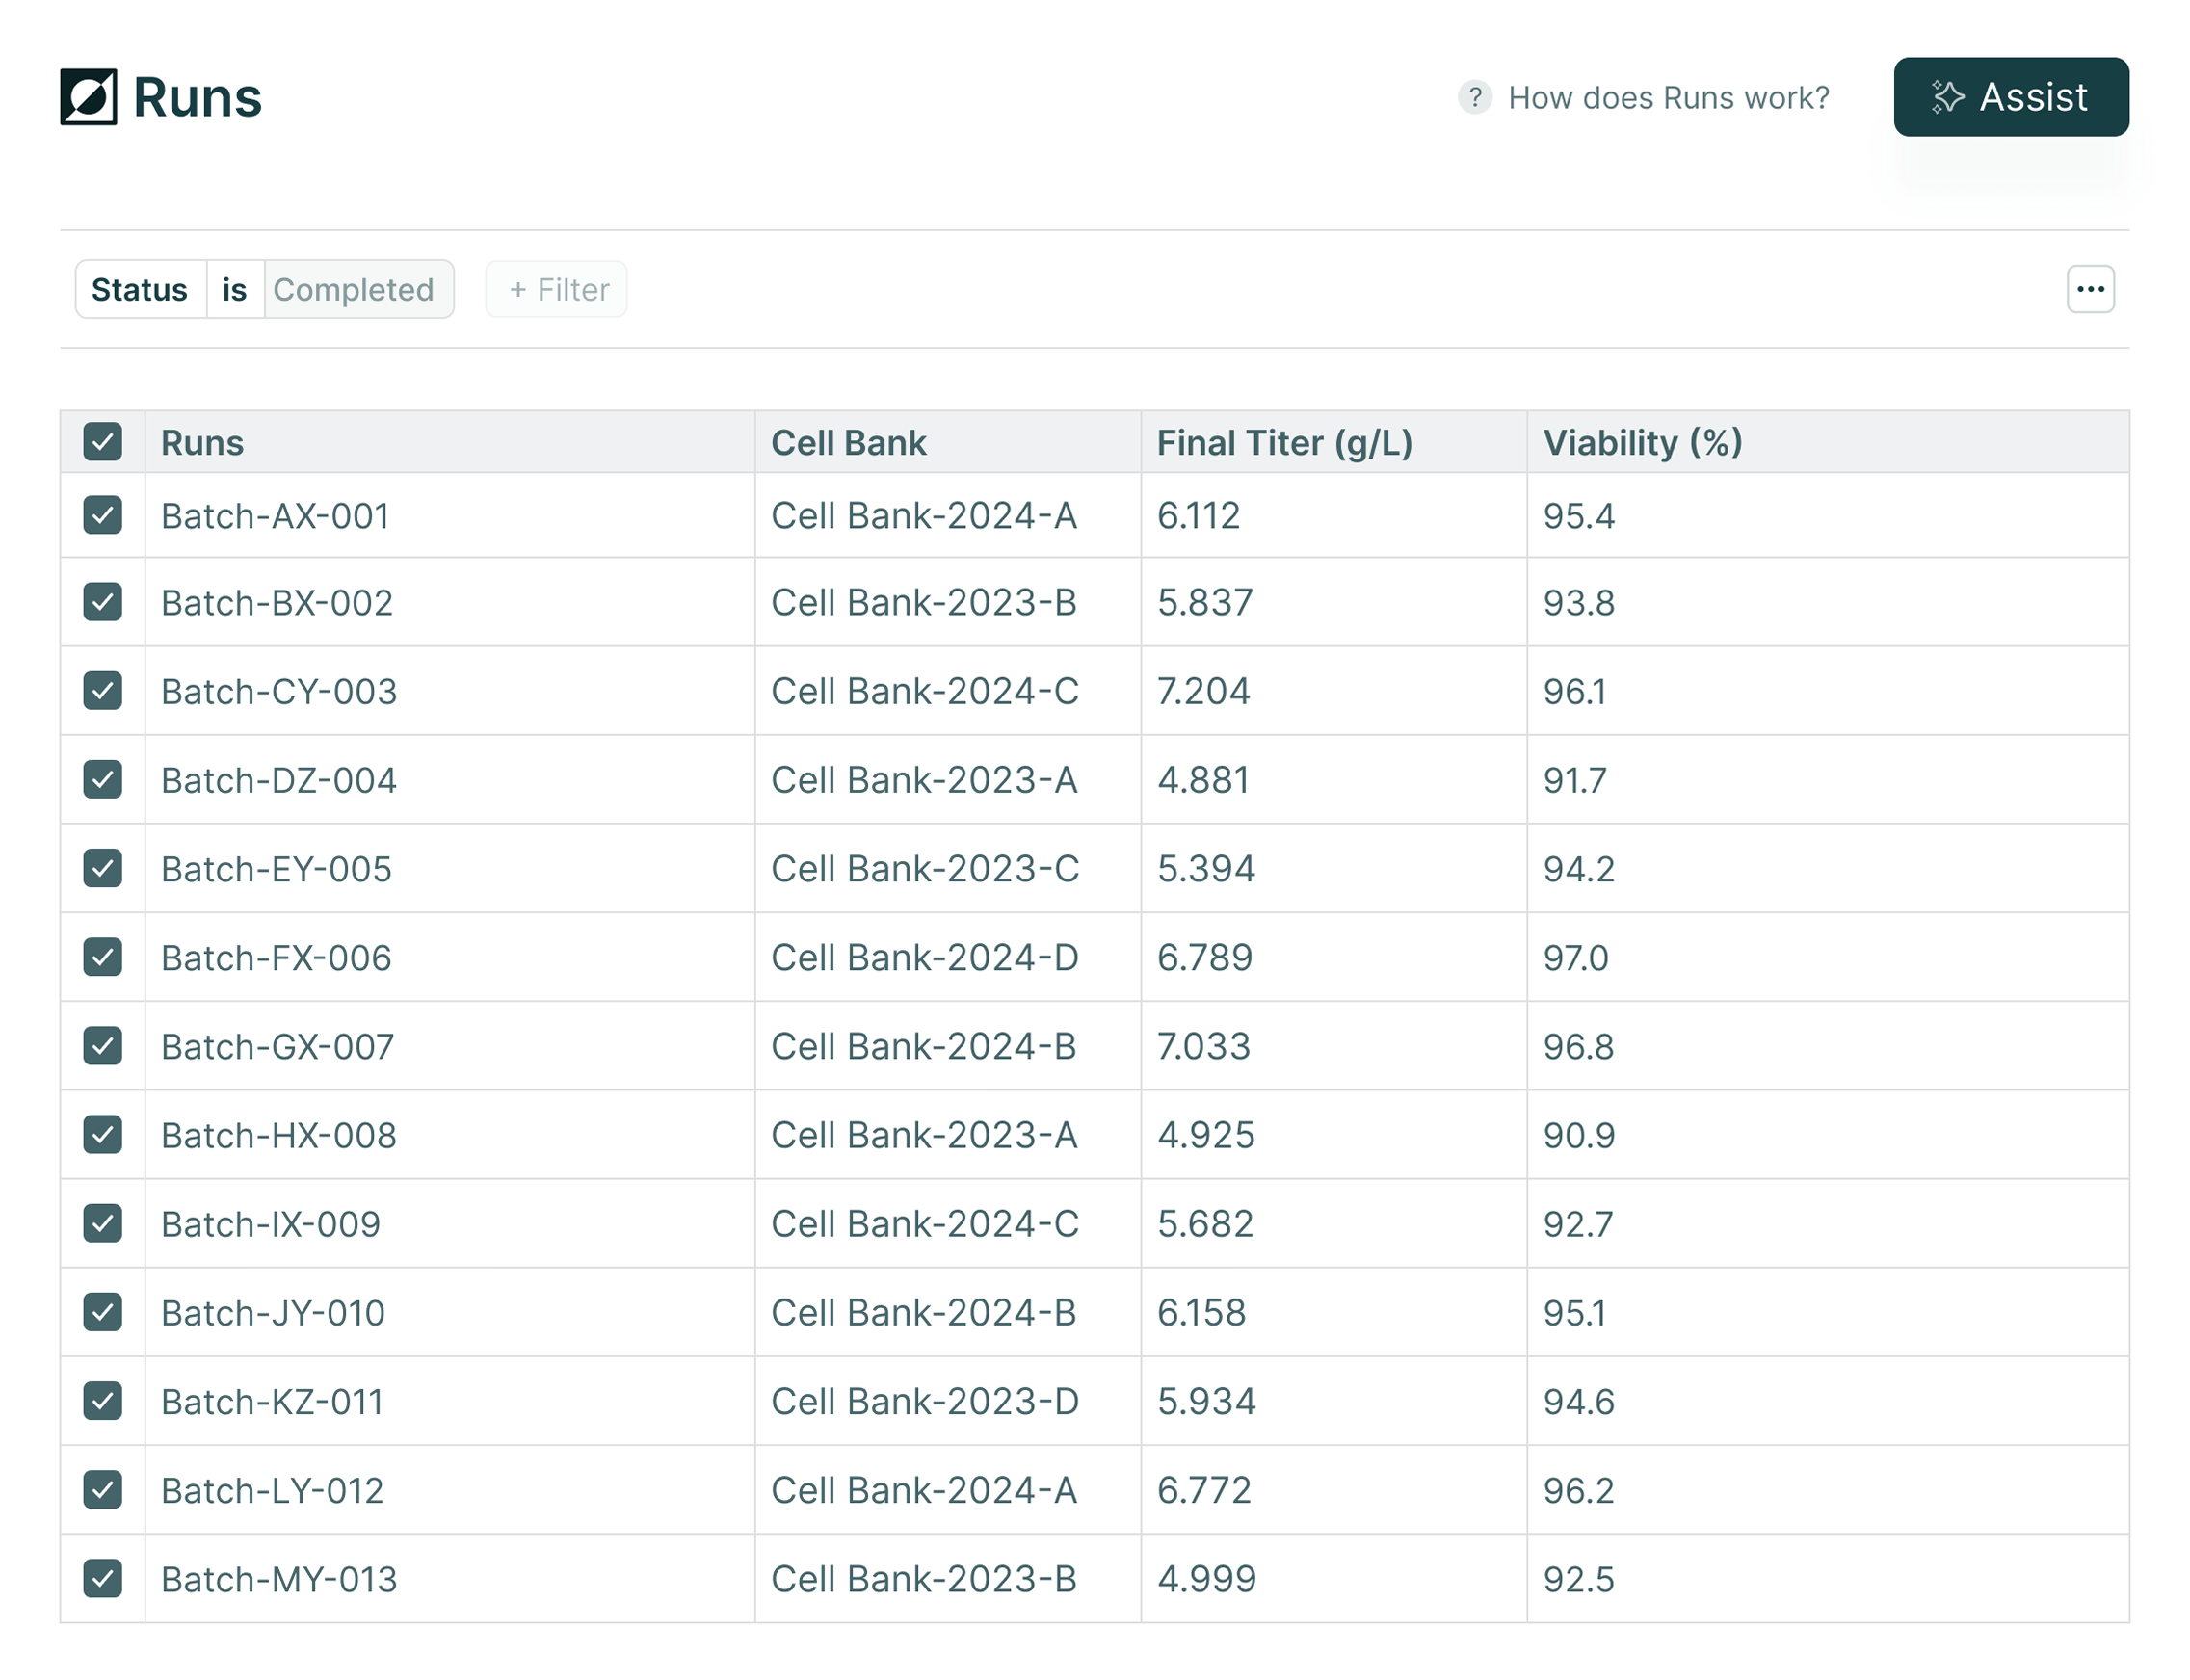The image size is (2190, 1680).
Task: Sort by the Final Titer (g/L) column header
Action: coord(1284,442)
